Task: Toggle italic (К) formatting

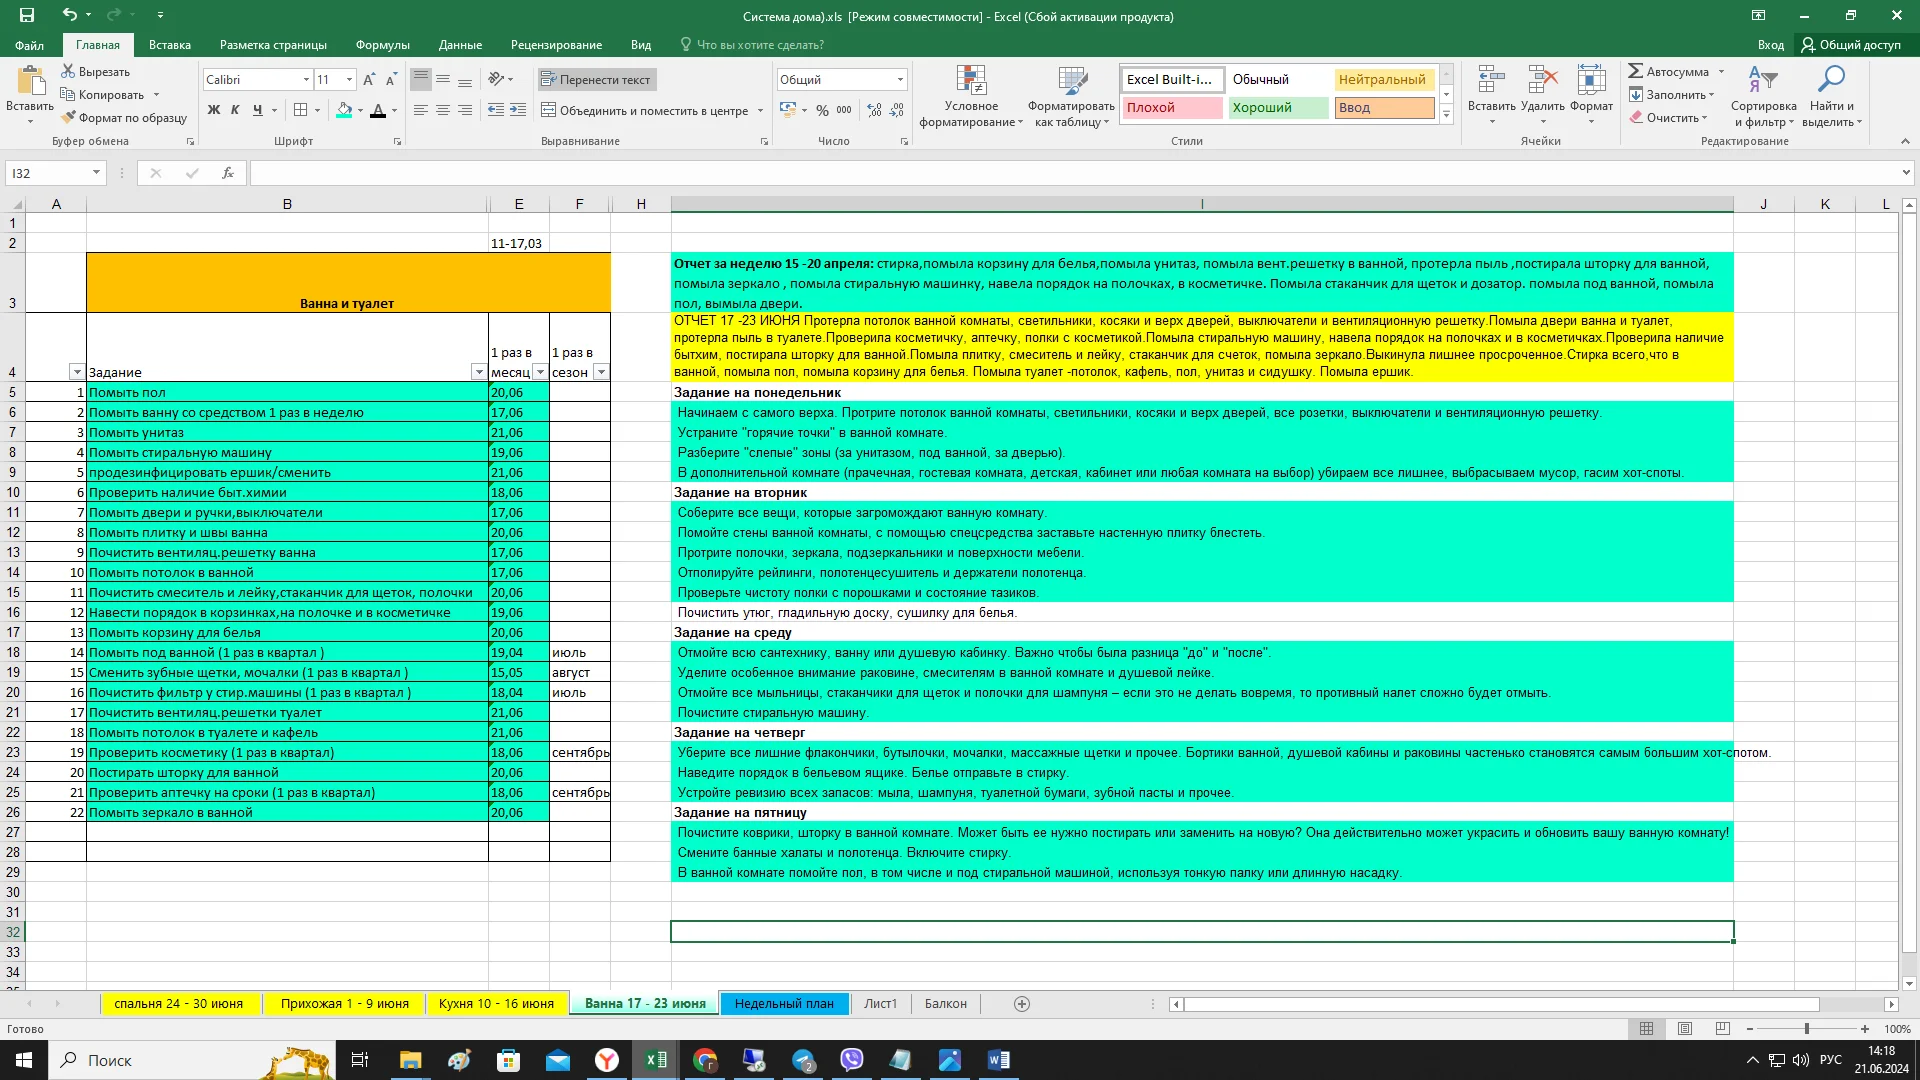Action: pyautogui.click(x=235, y=110)
